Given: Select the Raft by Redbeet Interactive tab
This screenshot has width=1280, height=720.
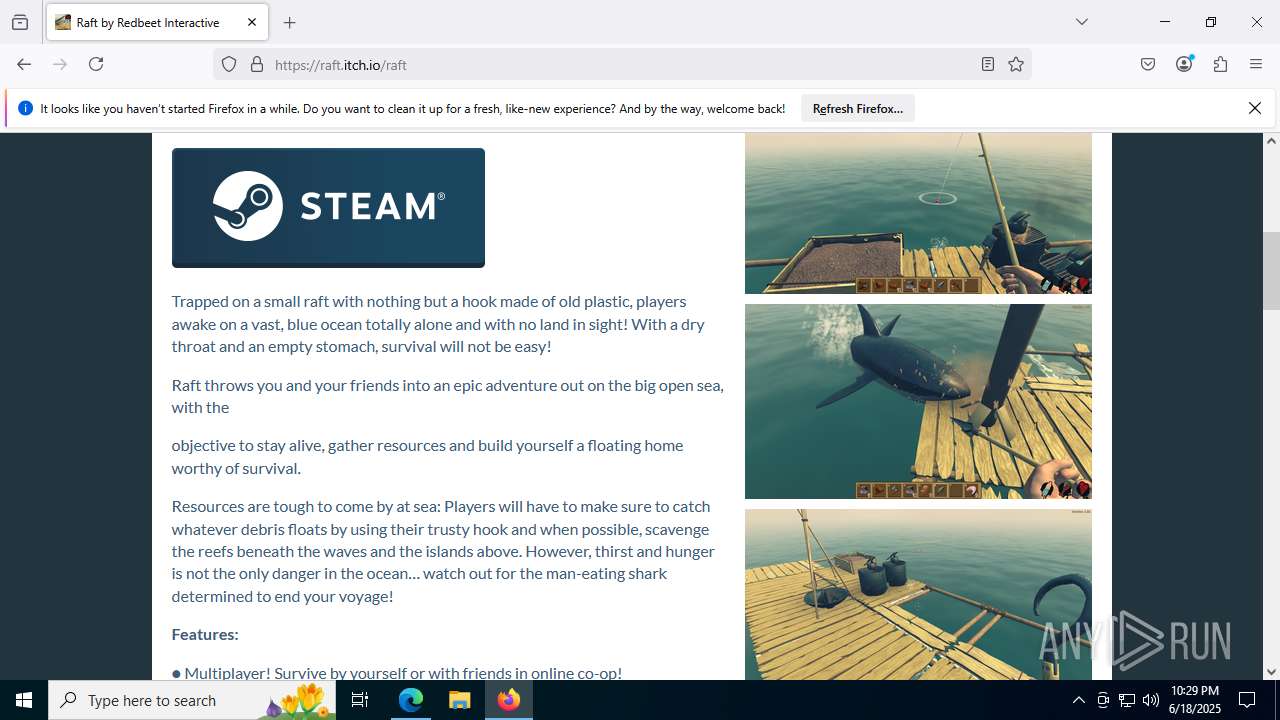Looking at the screenshot, I should point(156,22).
